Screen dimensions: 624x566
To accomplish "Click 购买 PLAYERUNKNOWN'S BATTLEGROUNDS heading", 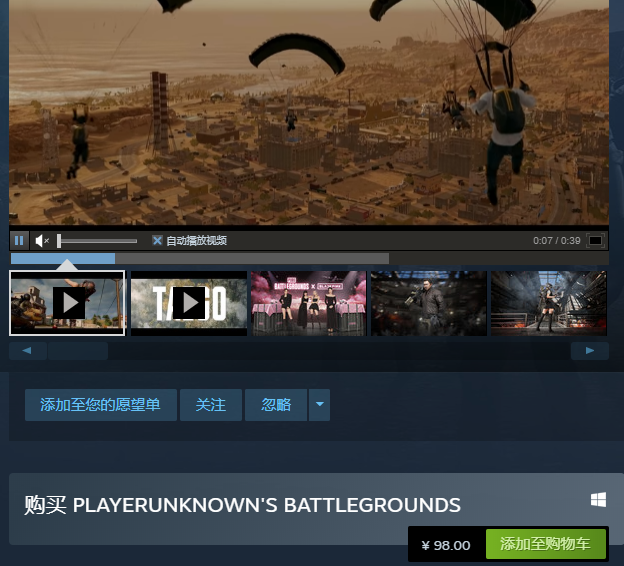I will pos(242,505).
